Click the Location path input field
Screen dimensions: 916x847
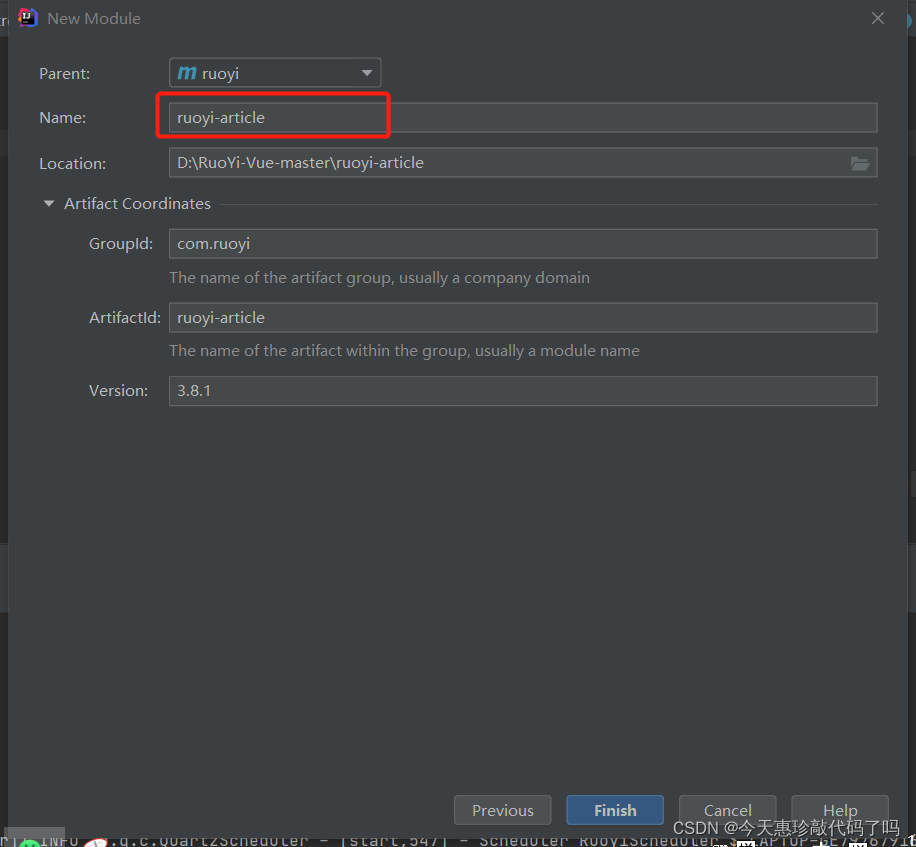(523, 163)
